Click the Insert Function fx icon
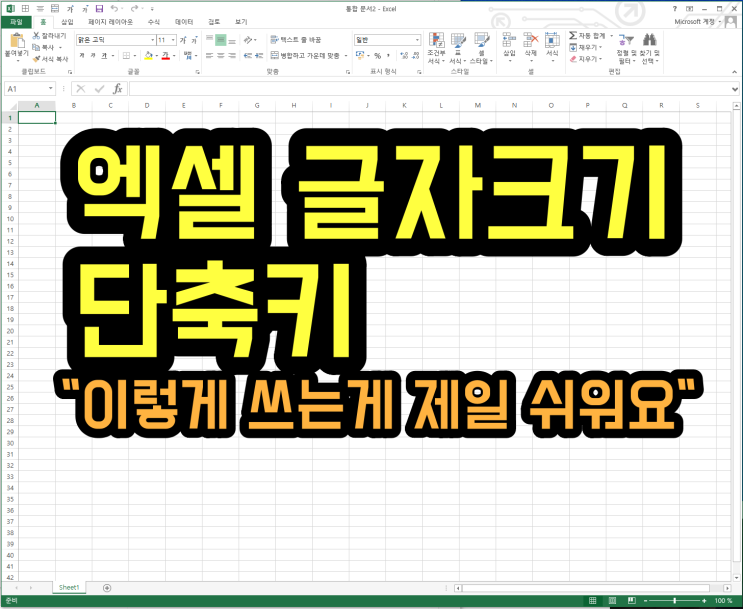The width and height of the screenshot is (743, 609). coord(118,89)
